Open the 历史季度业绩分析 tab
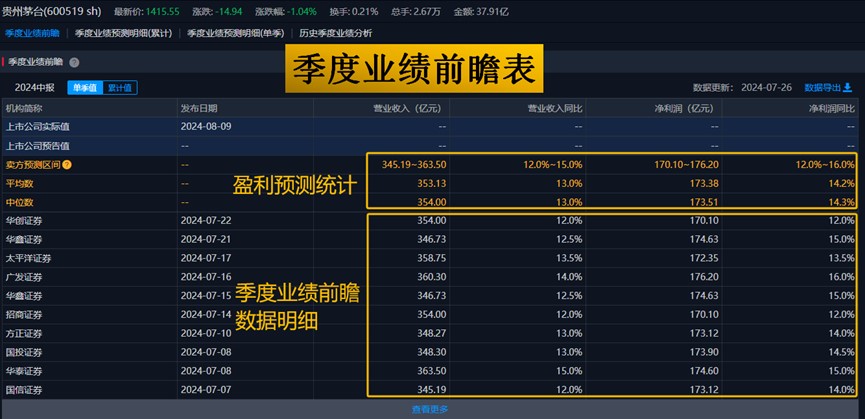This screenshot has height=419, width=865. [x=336, y=33]
